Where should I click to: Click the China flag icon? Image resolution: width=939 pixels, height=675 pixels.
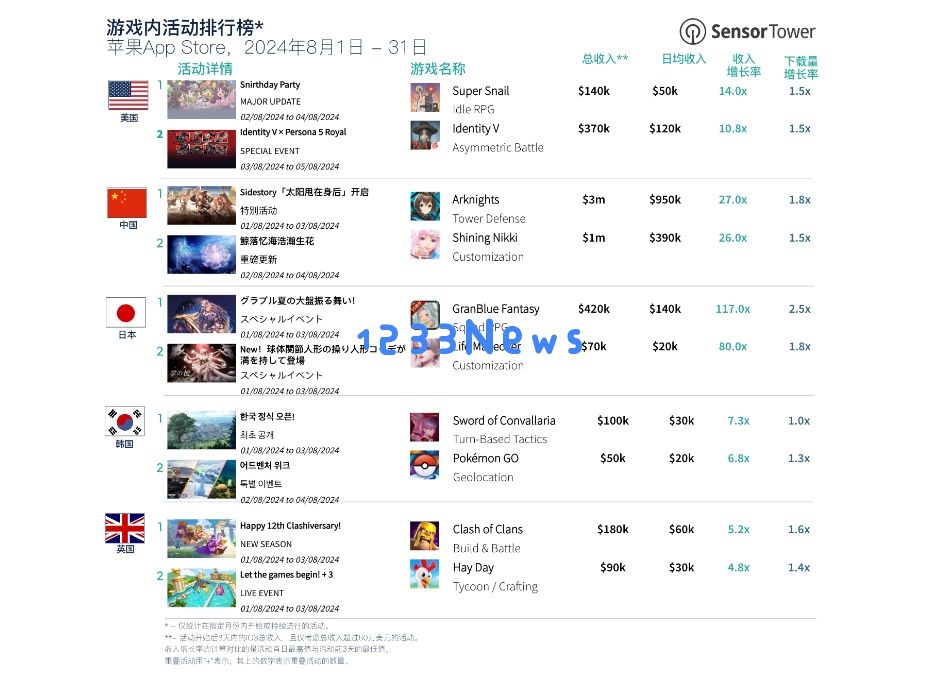127,203
